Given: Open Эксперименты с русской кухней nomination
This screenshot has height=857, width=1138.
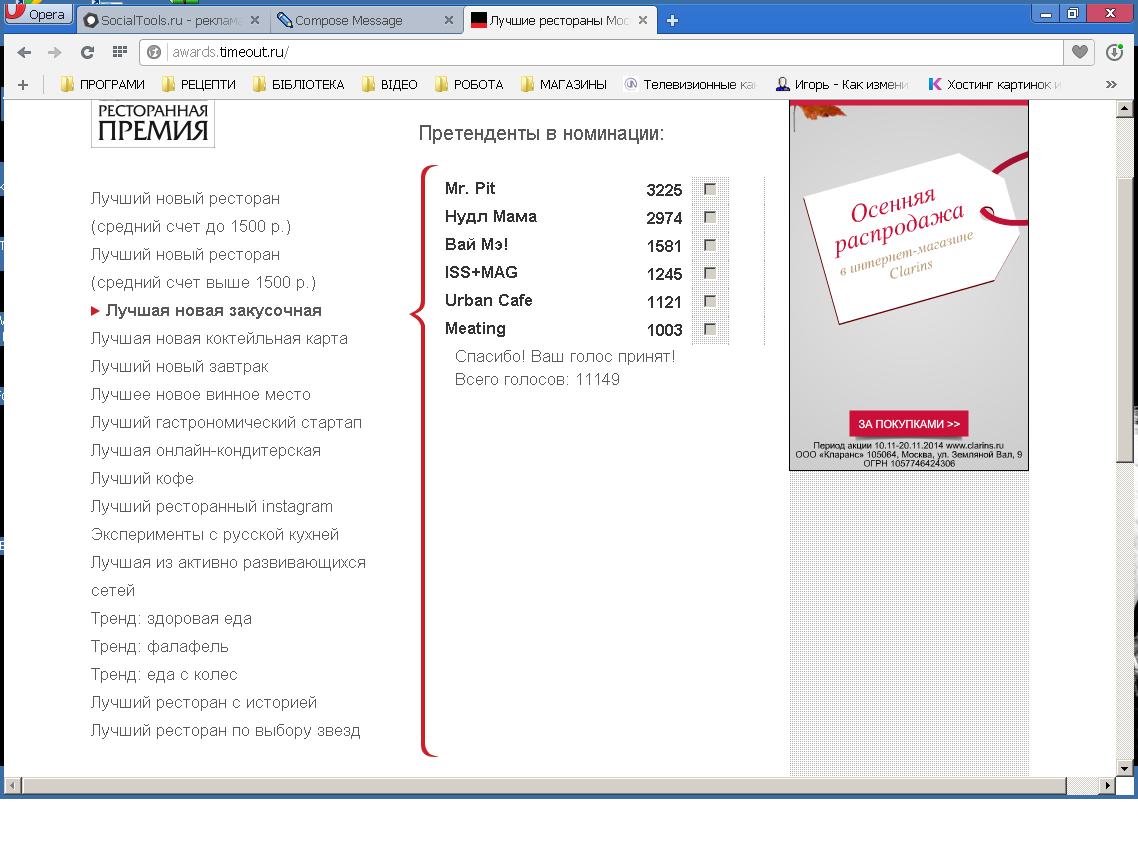Looking at the screenshot, I should coord(215,535).
